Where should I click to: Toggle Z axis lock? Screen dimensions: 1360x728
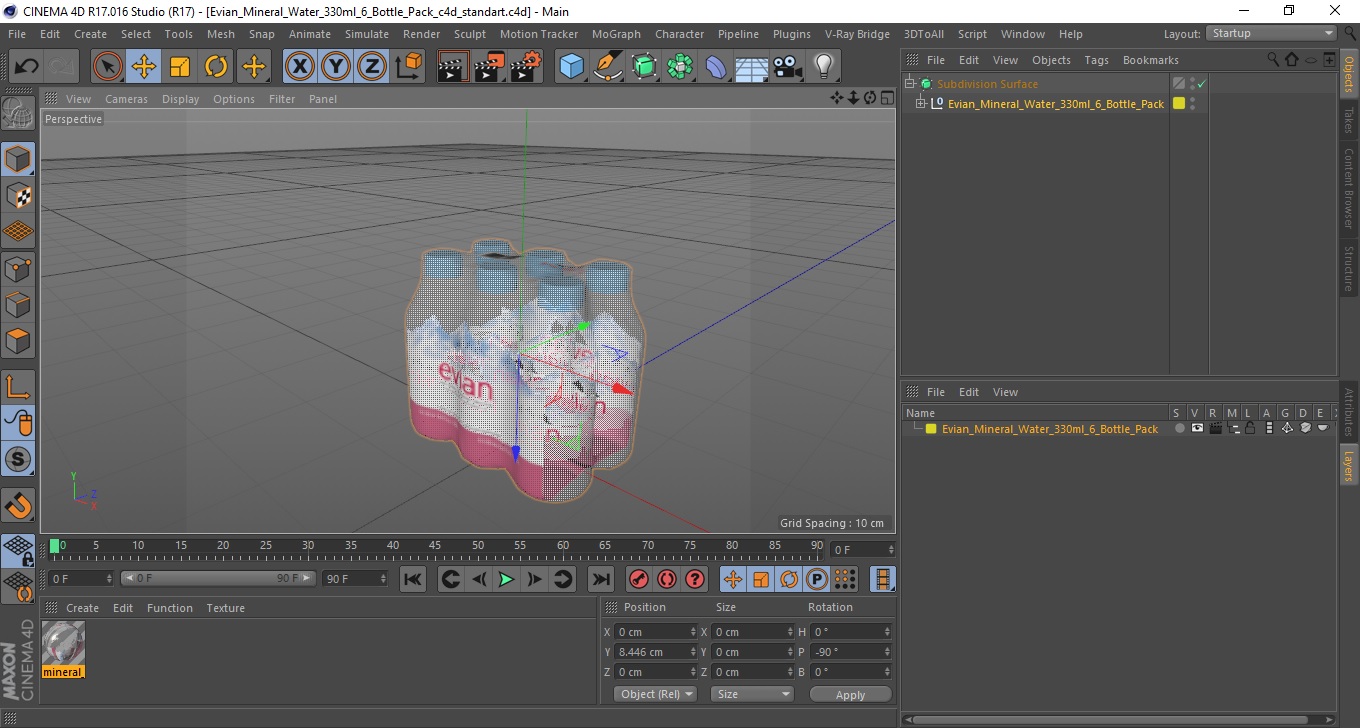pos(372,67)
